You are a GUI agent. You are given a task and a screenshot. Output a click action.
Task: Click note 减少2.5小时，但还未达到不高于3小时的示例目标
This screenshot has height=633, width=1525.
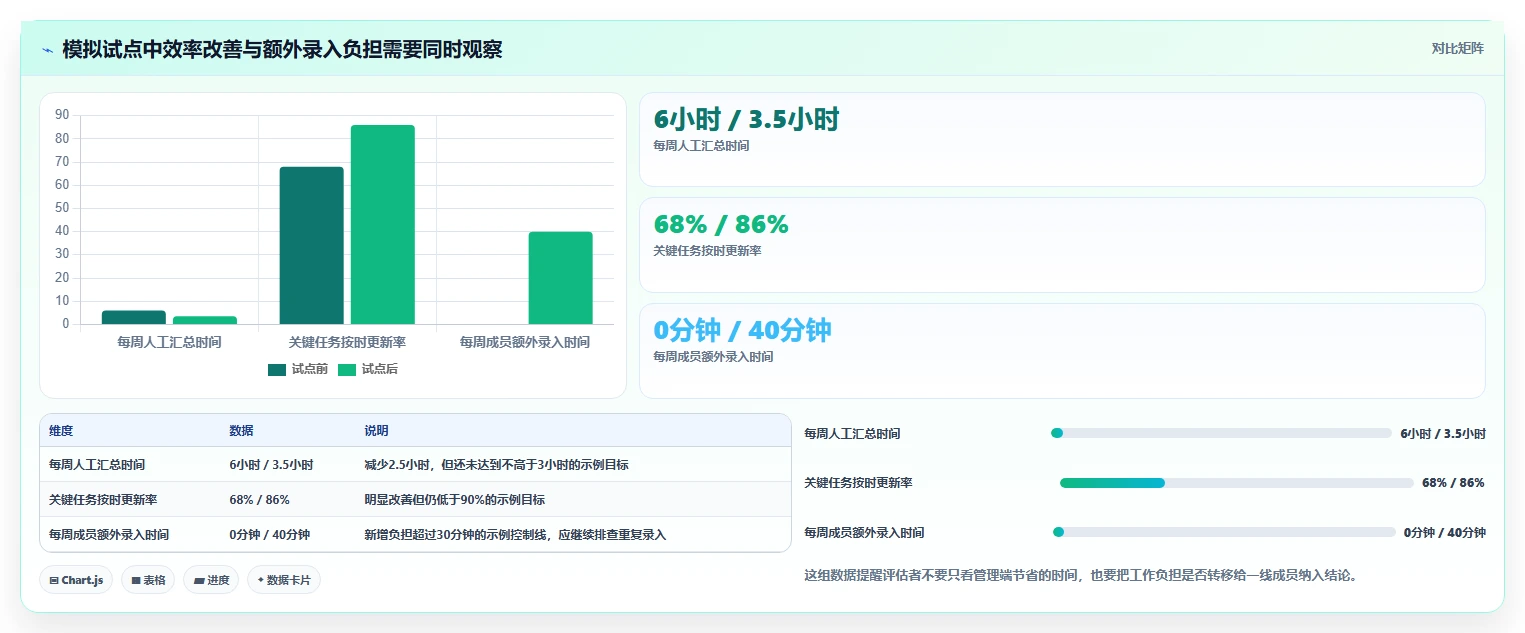pyautogui.click(x=496, y=465)
